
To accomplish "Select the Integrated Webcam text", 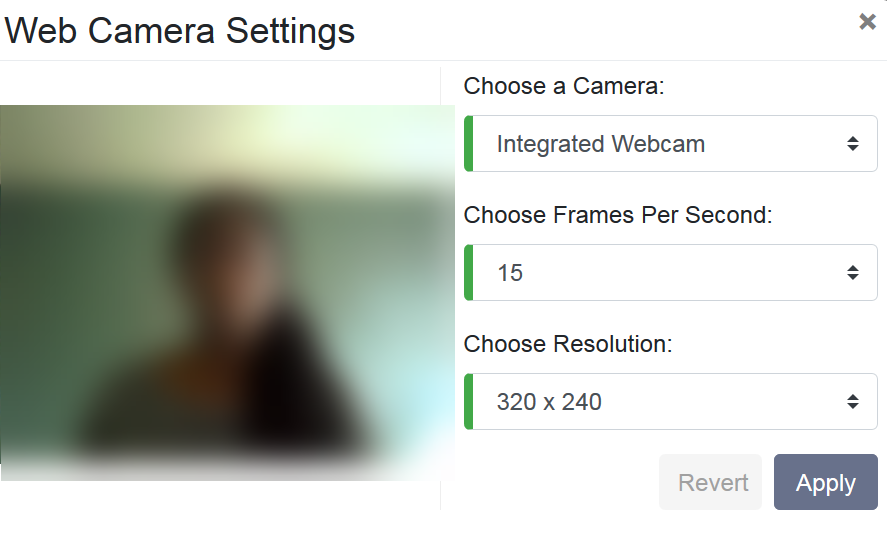I will (600, 144).
